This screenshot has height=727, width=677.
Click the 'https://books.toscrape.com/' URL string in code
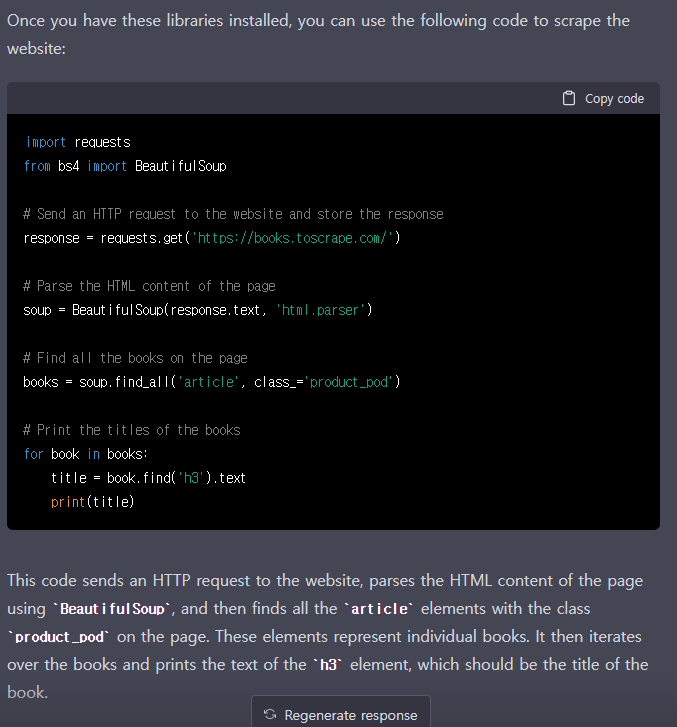[x=292, y=238]
